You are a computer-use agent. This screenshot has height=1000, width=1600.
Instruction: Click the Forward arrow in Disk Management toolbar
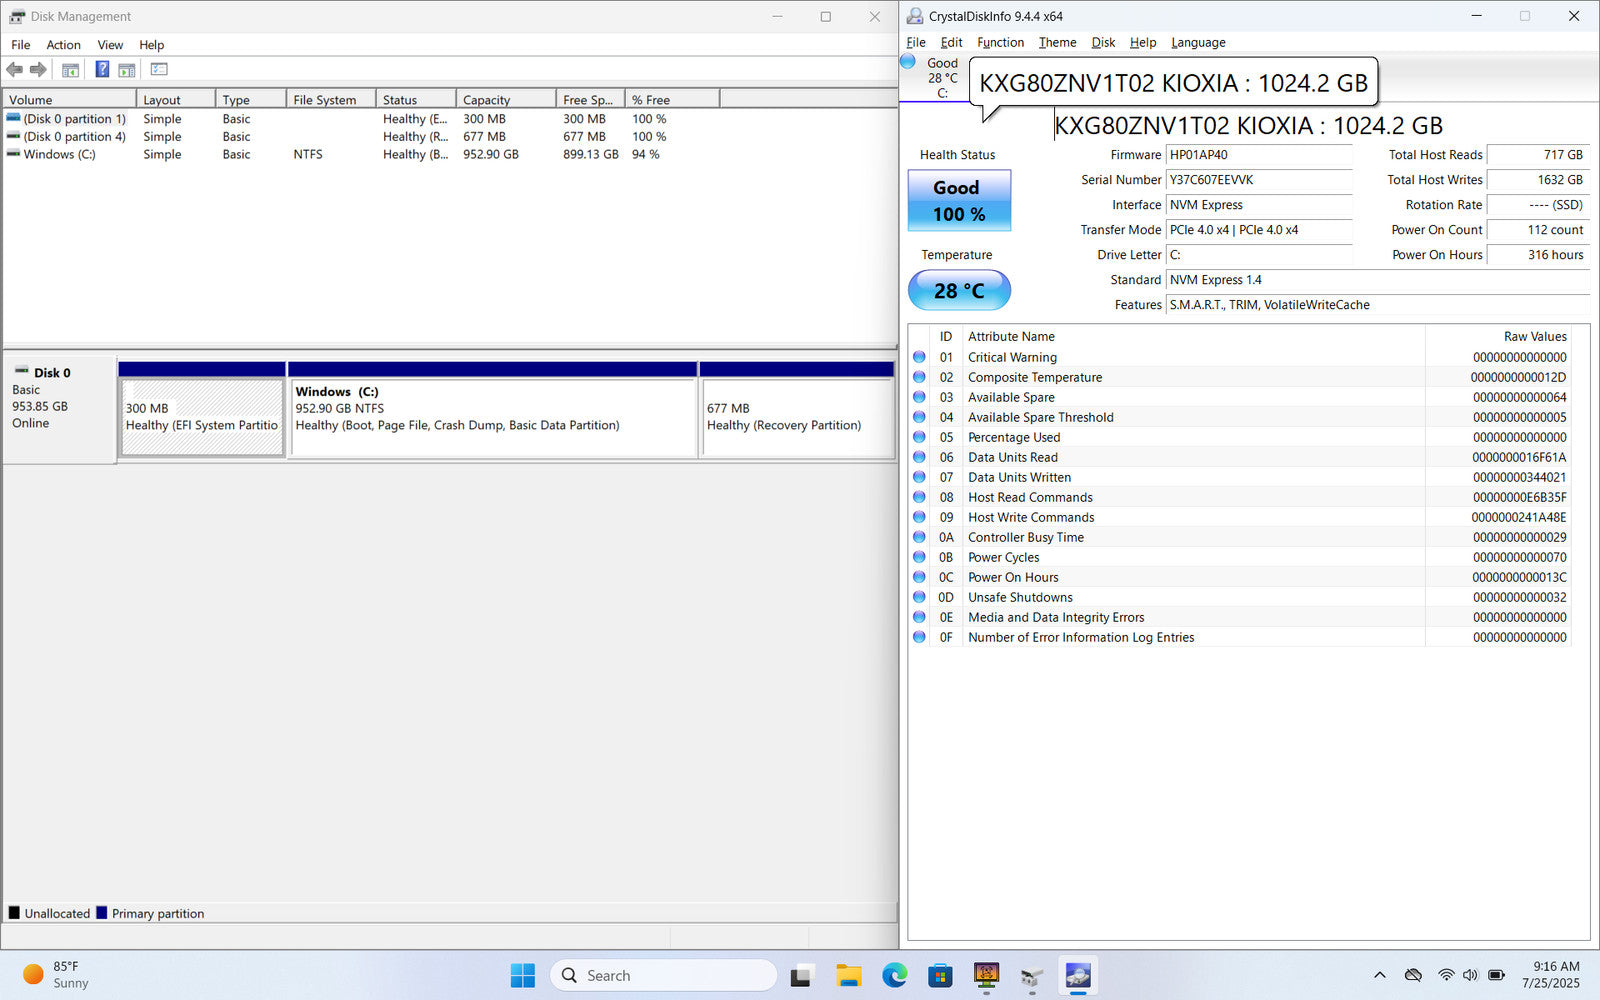(x=38, y=70)
